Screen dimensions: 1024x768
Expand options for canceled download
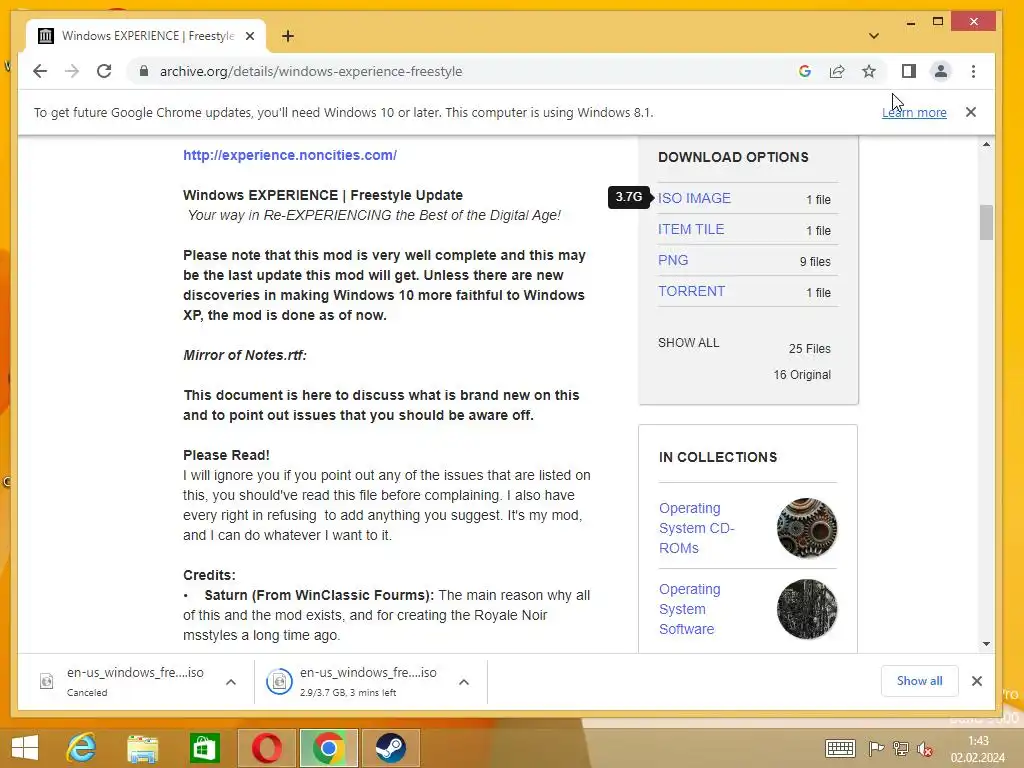pyautogui.click(x=231, y=682)
